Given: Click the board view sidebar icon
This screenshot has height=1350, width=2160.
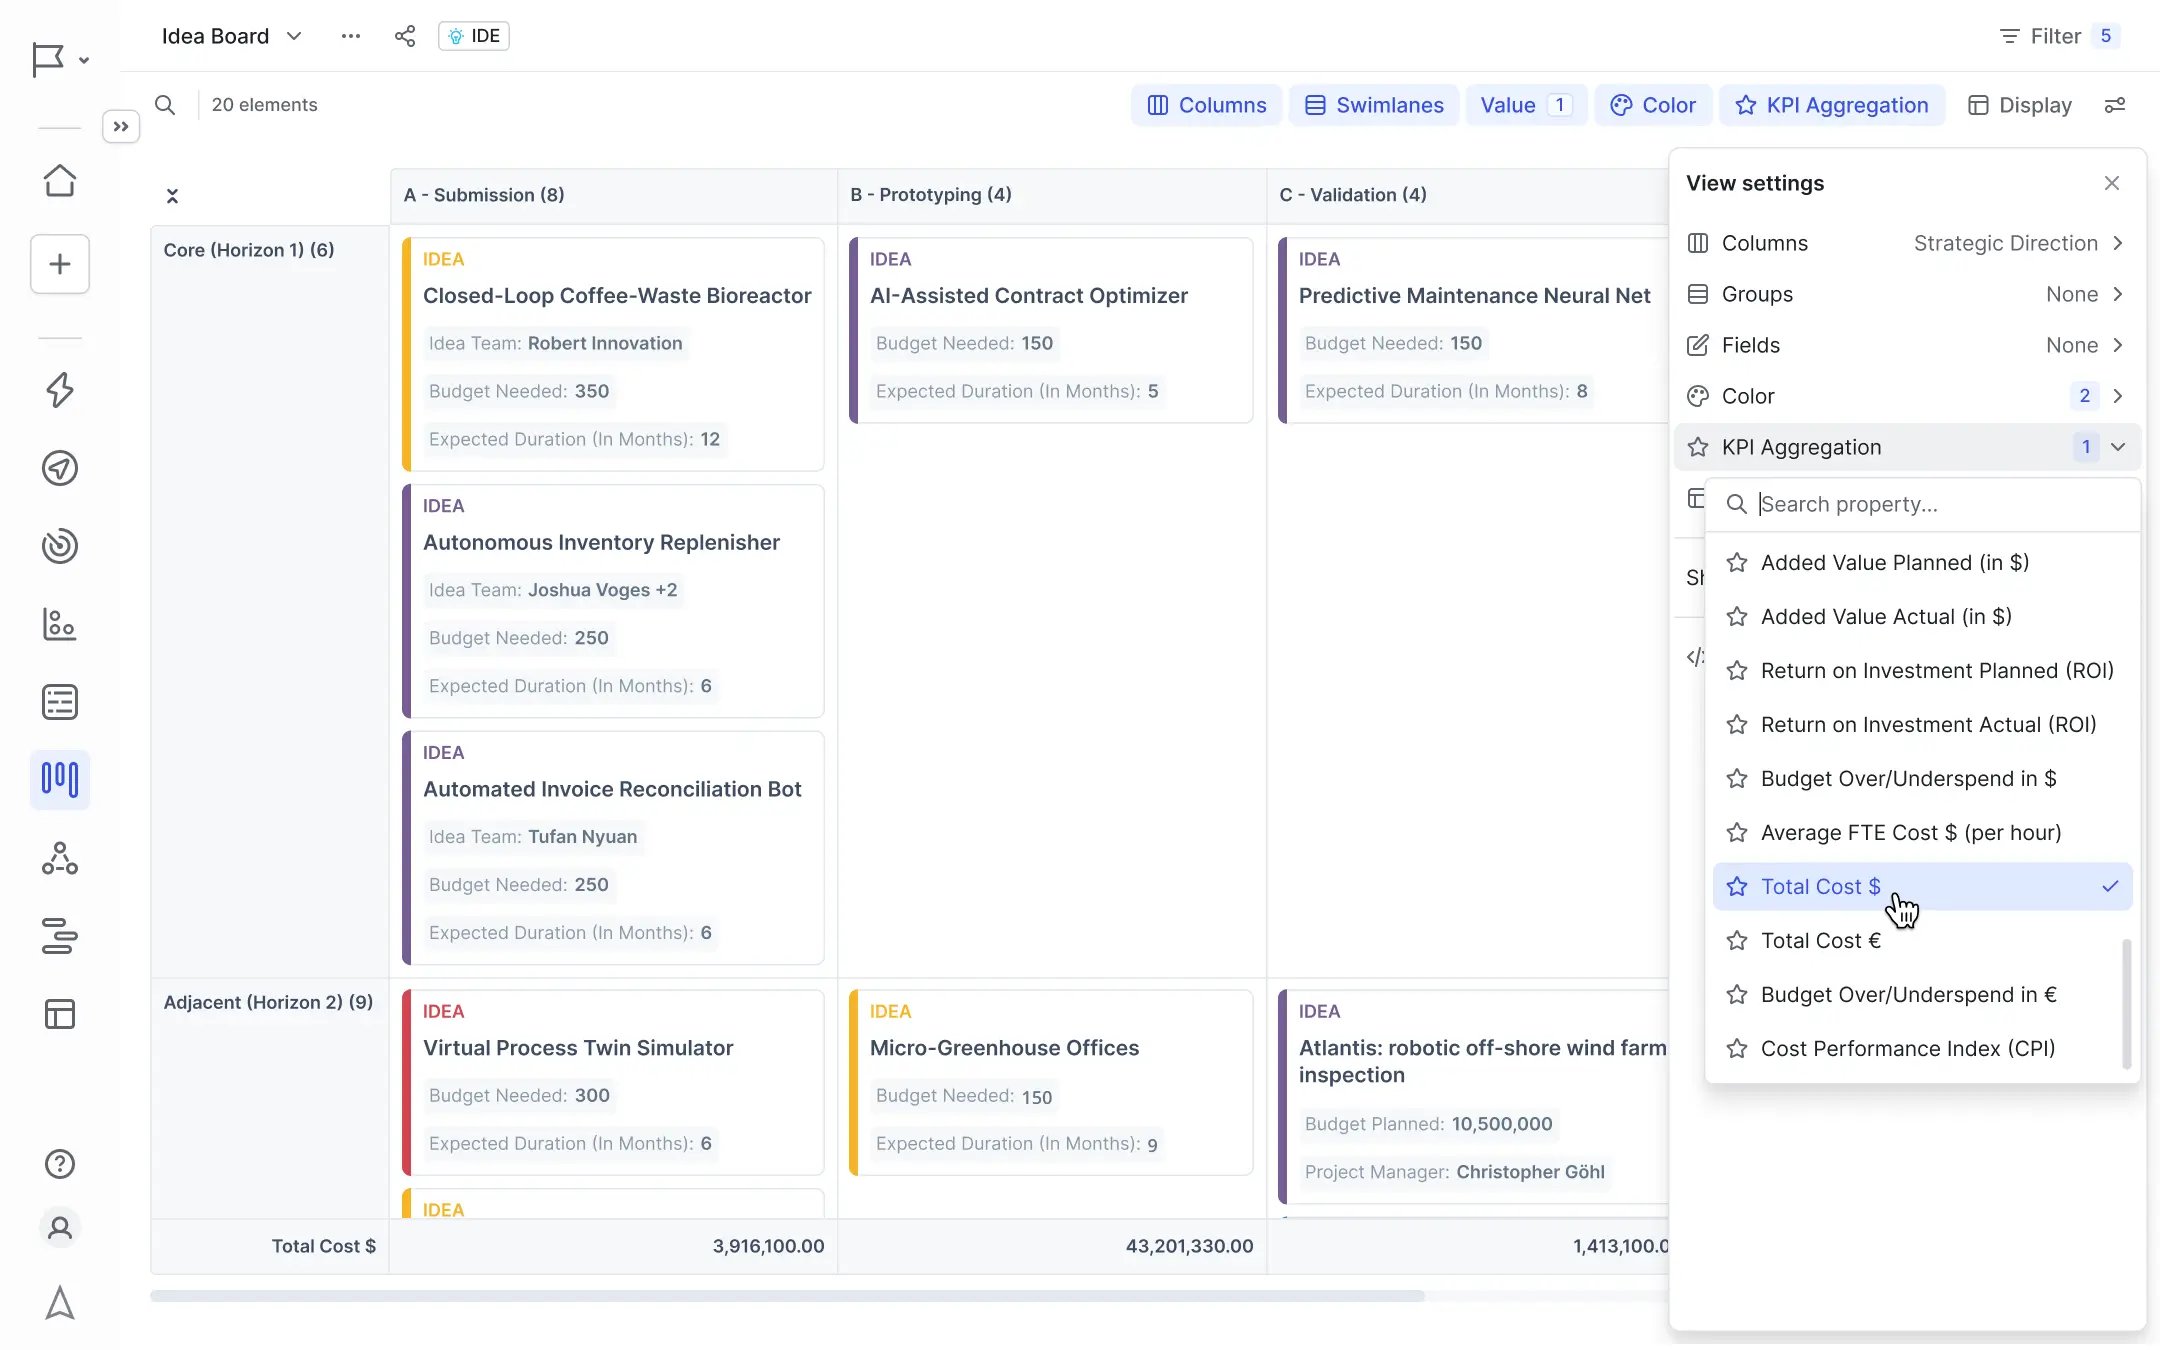Looking at the screenshot, I should click(x=60, y=779).
